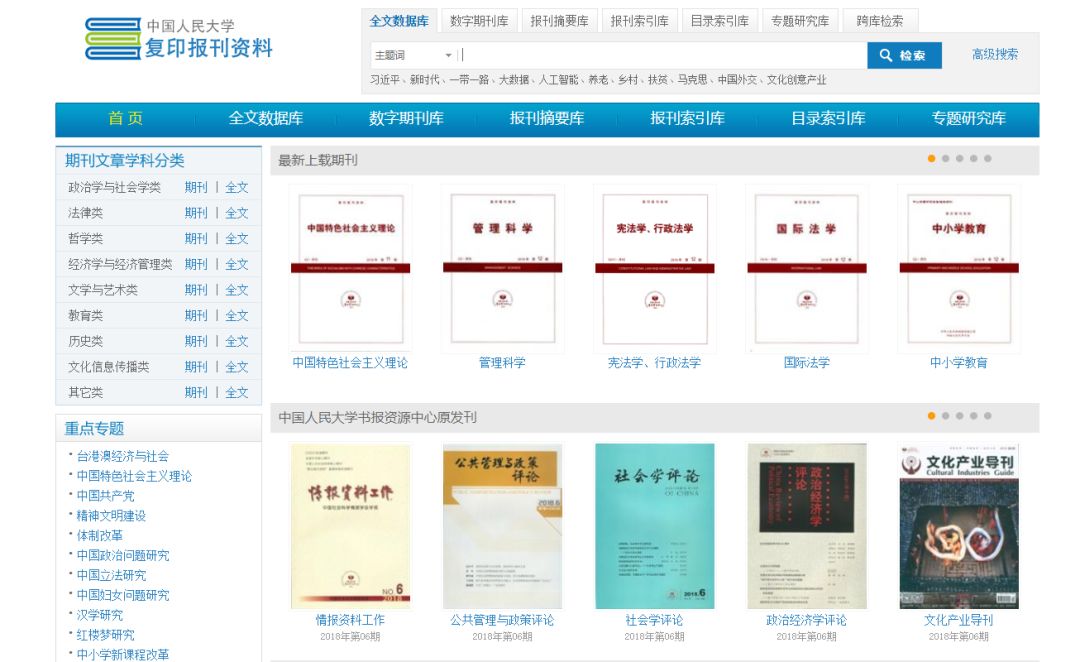Open 专题研究库 in the blue navigation bar

[x=968, y=118]
